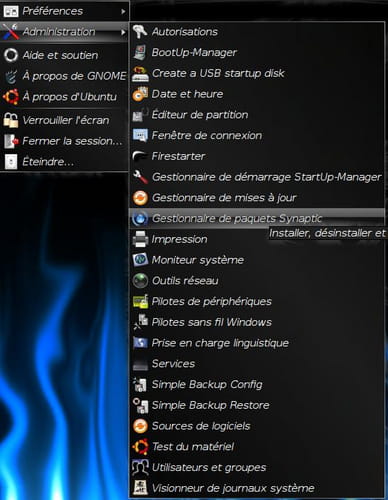Image resolution: width=388 pixels, height=500 pixels.
Task: Open the Services entry
Action: (257, 364)
